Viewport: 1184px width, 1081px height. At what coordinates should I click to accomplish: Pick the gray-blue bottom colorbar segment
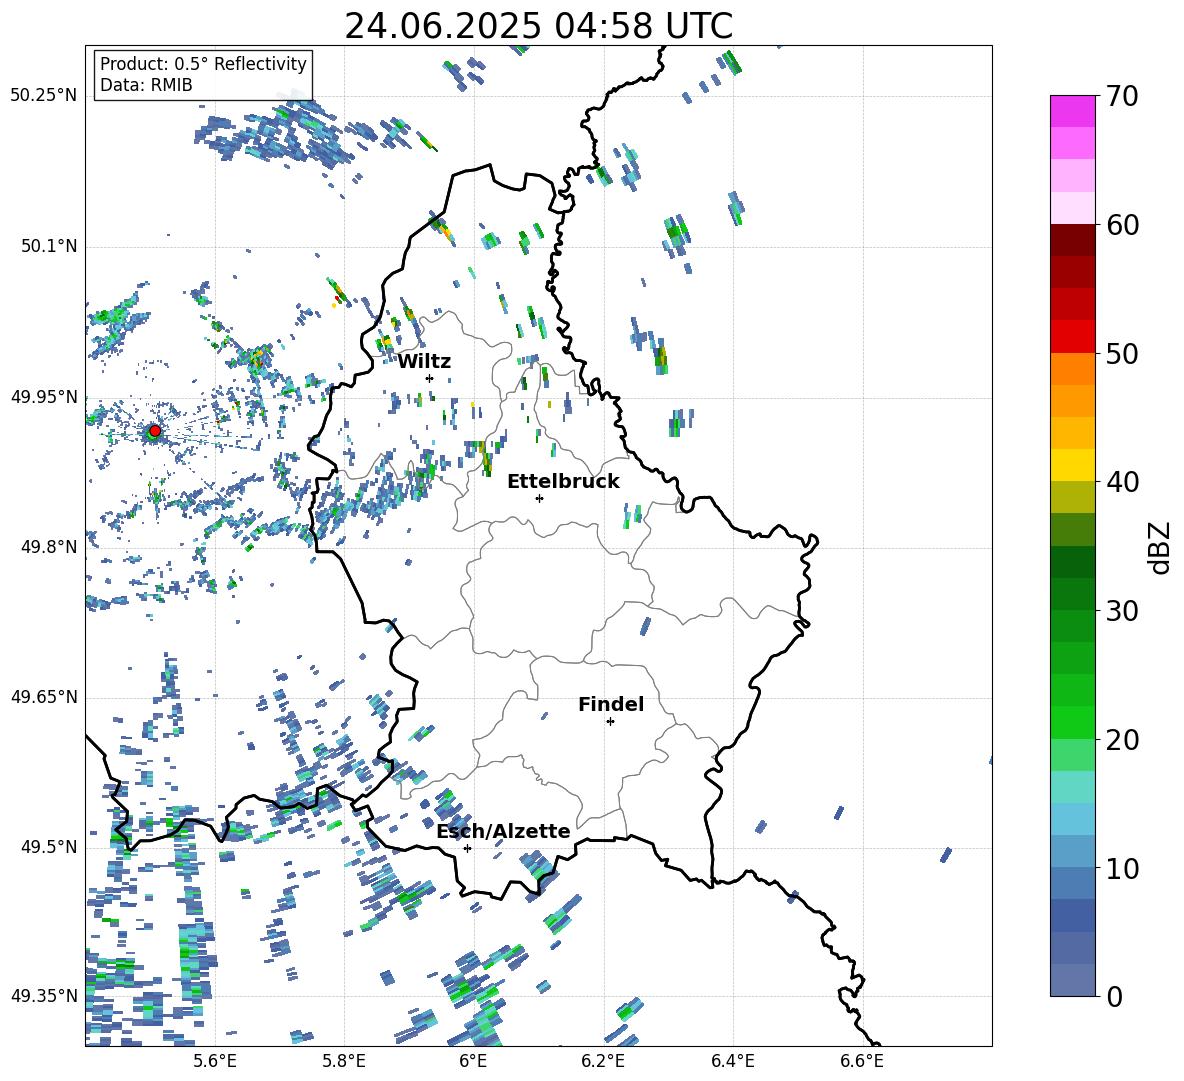[1072, 980]
